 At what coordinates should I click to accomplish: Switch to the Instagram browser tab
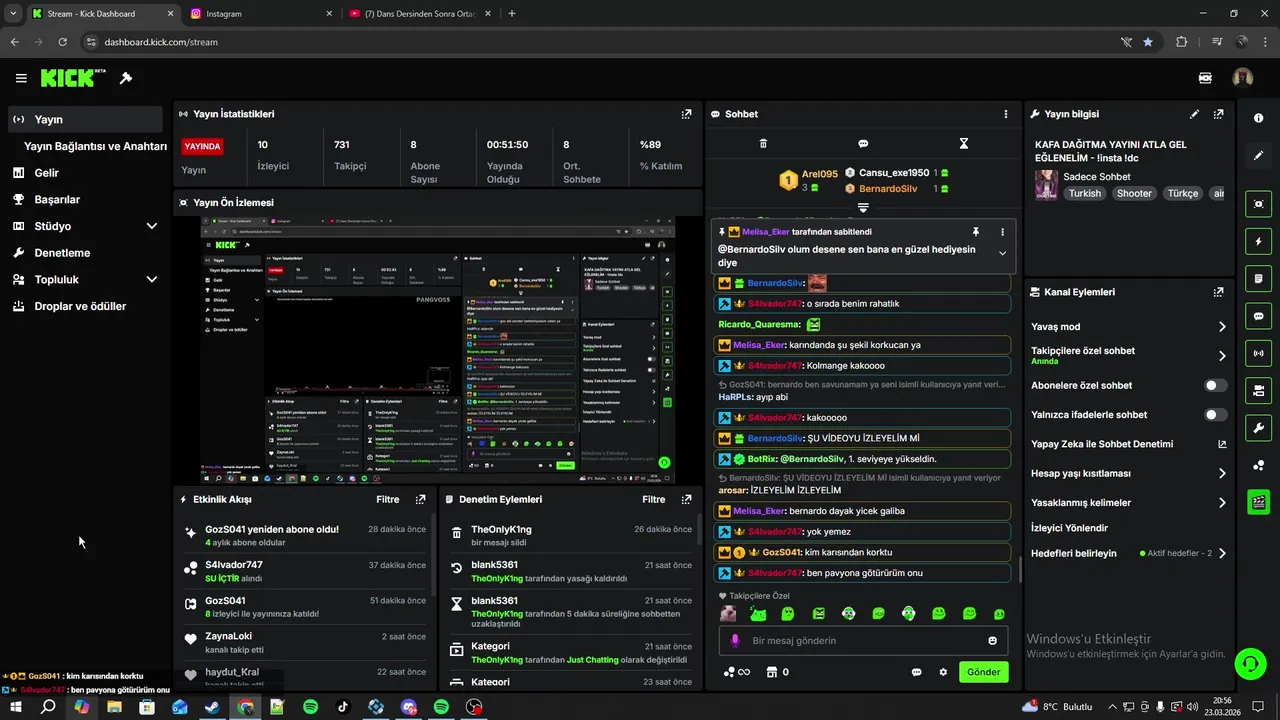coord(258,14)
